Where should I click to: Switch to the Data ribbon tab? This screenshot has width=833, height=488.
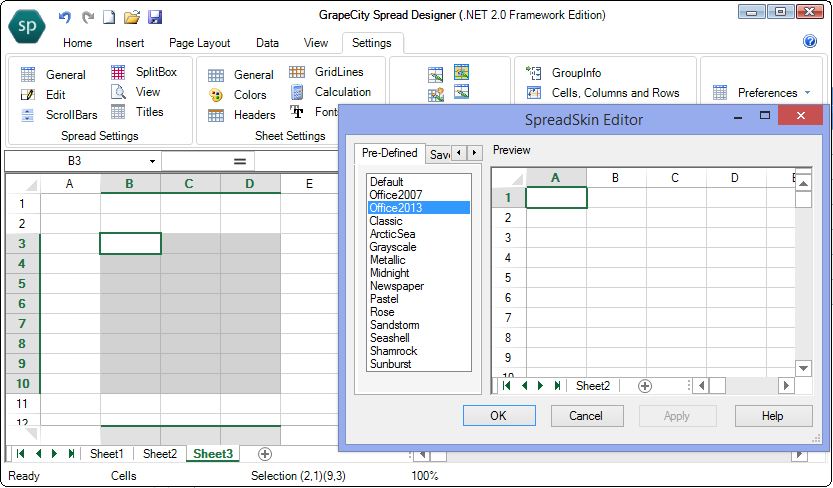[x=267, y=43]
